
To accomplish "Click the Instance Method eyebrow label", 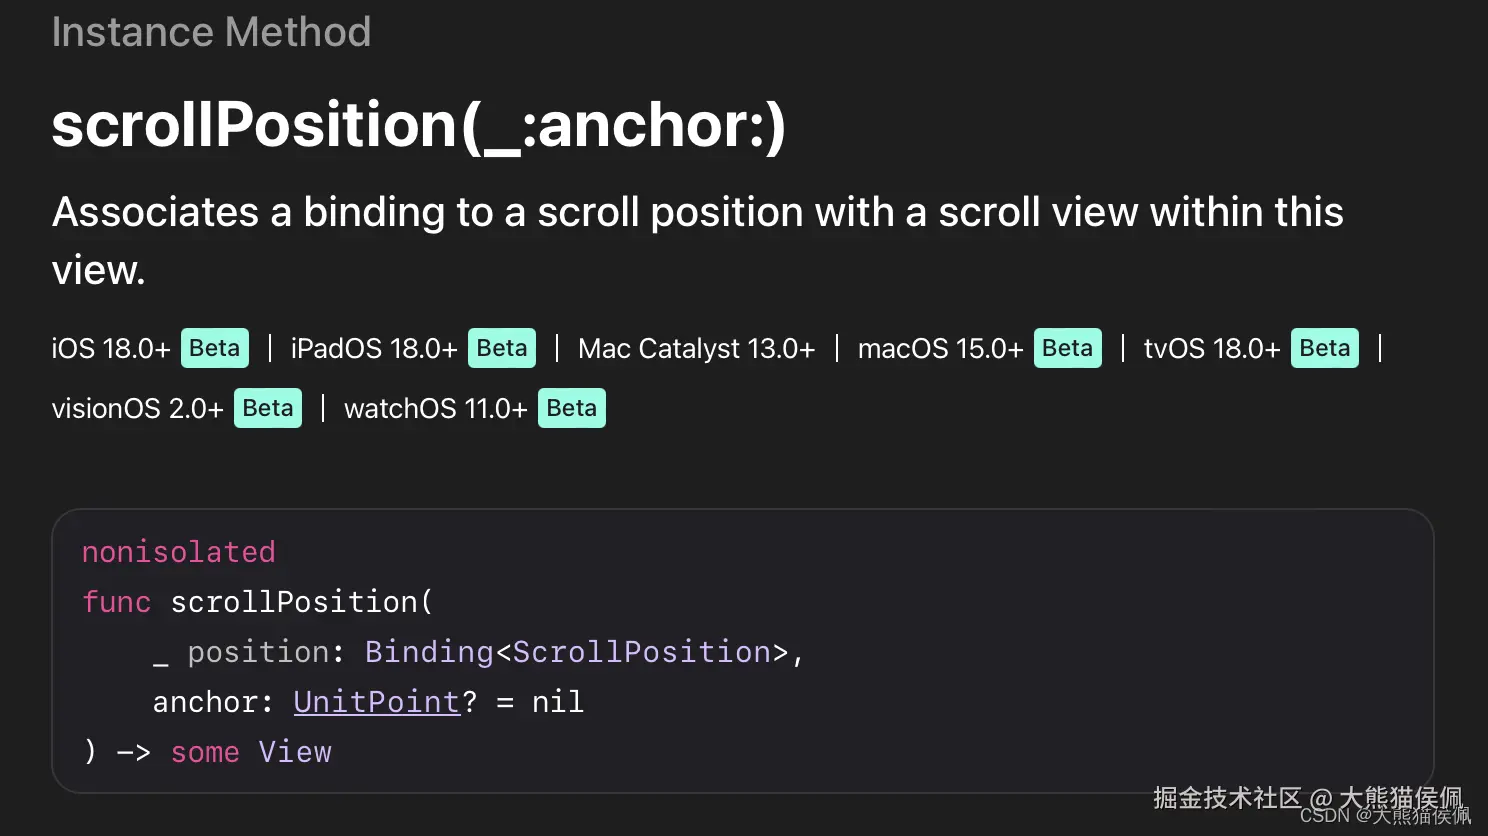I will point(211,32).
